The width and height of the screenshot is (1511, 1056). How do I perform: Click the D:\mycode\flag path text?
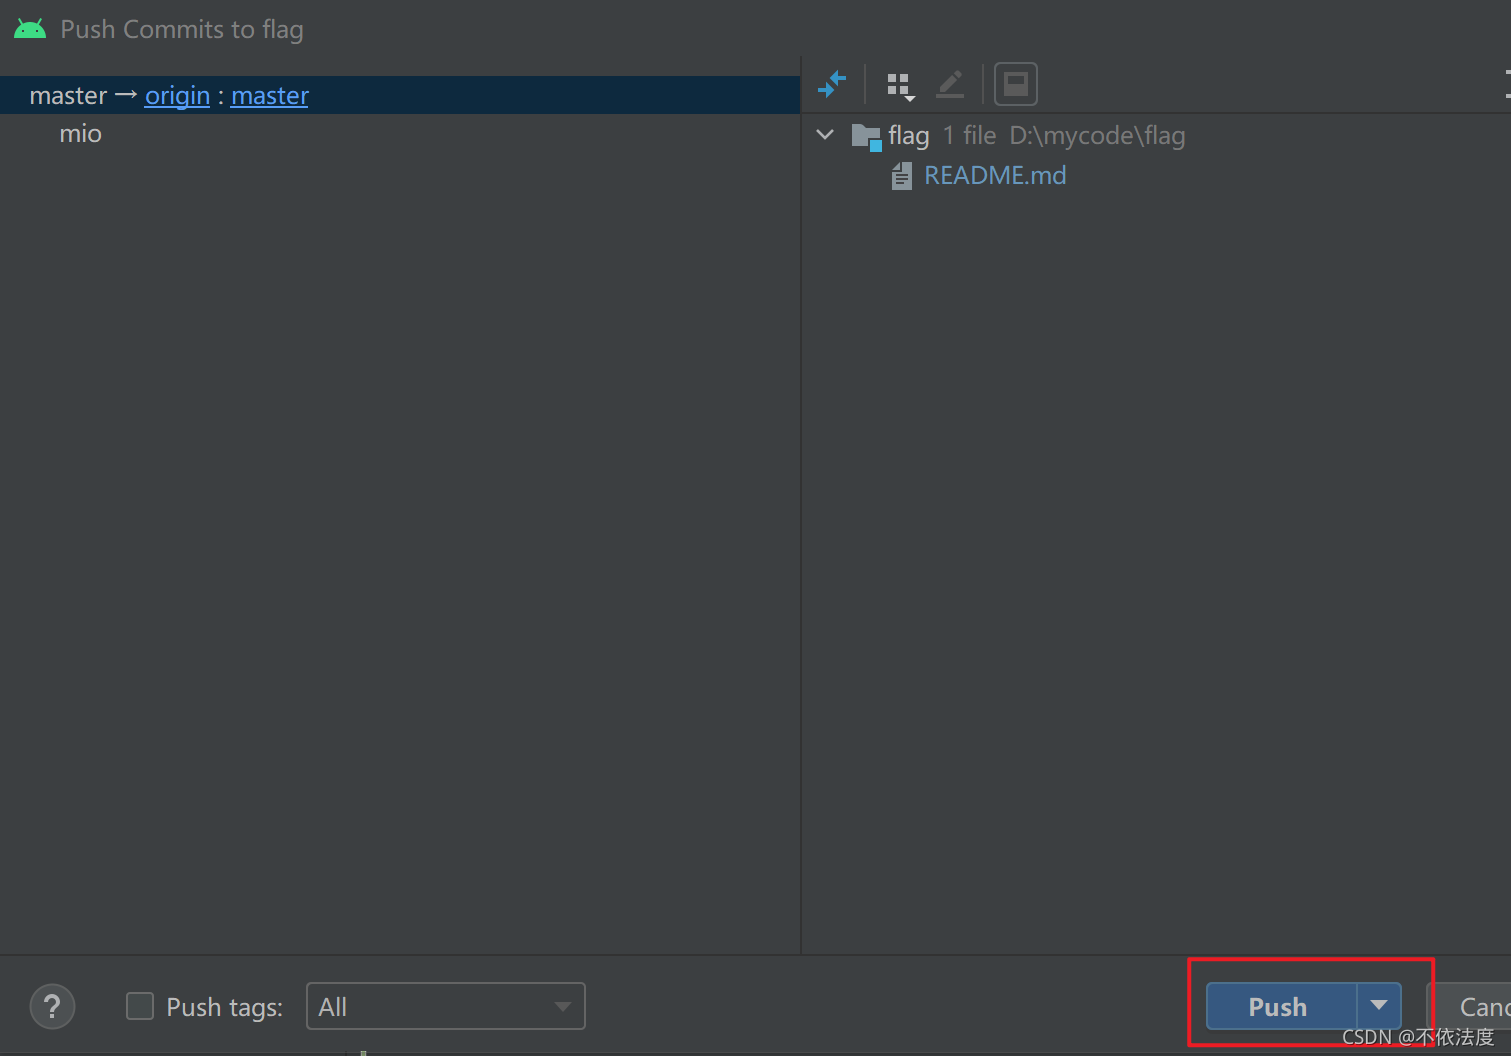1097,136
